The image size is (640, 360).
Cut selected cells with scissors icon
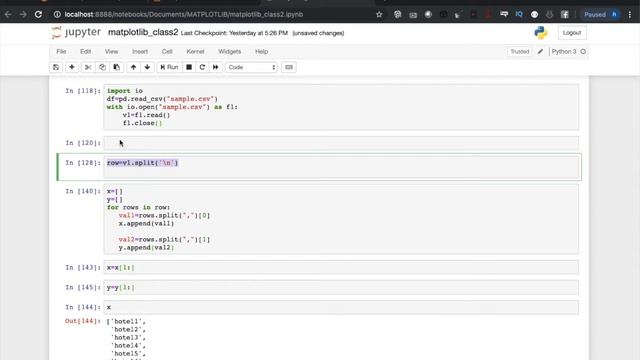click(x=88, y=67)
